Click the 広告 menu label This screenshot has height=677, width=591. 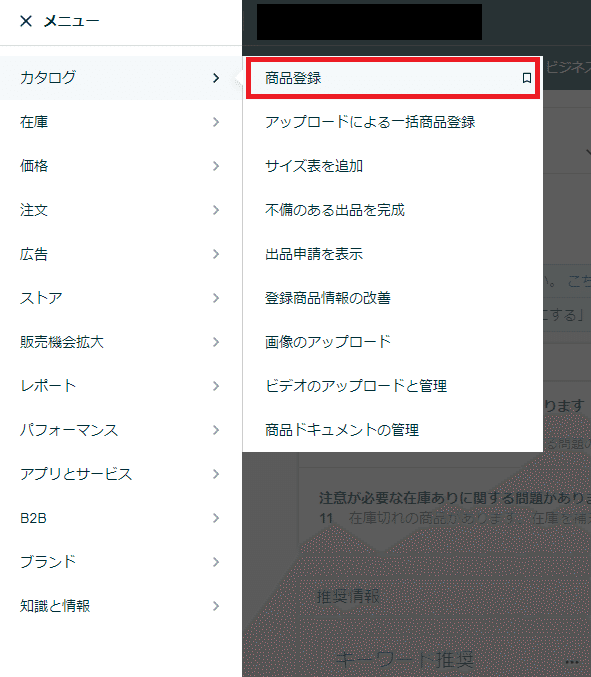point(34,254)
